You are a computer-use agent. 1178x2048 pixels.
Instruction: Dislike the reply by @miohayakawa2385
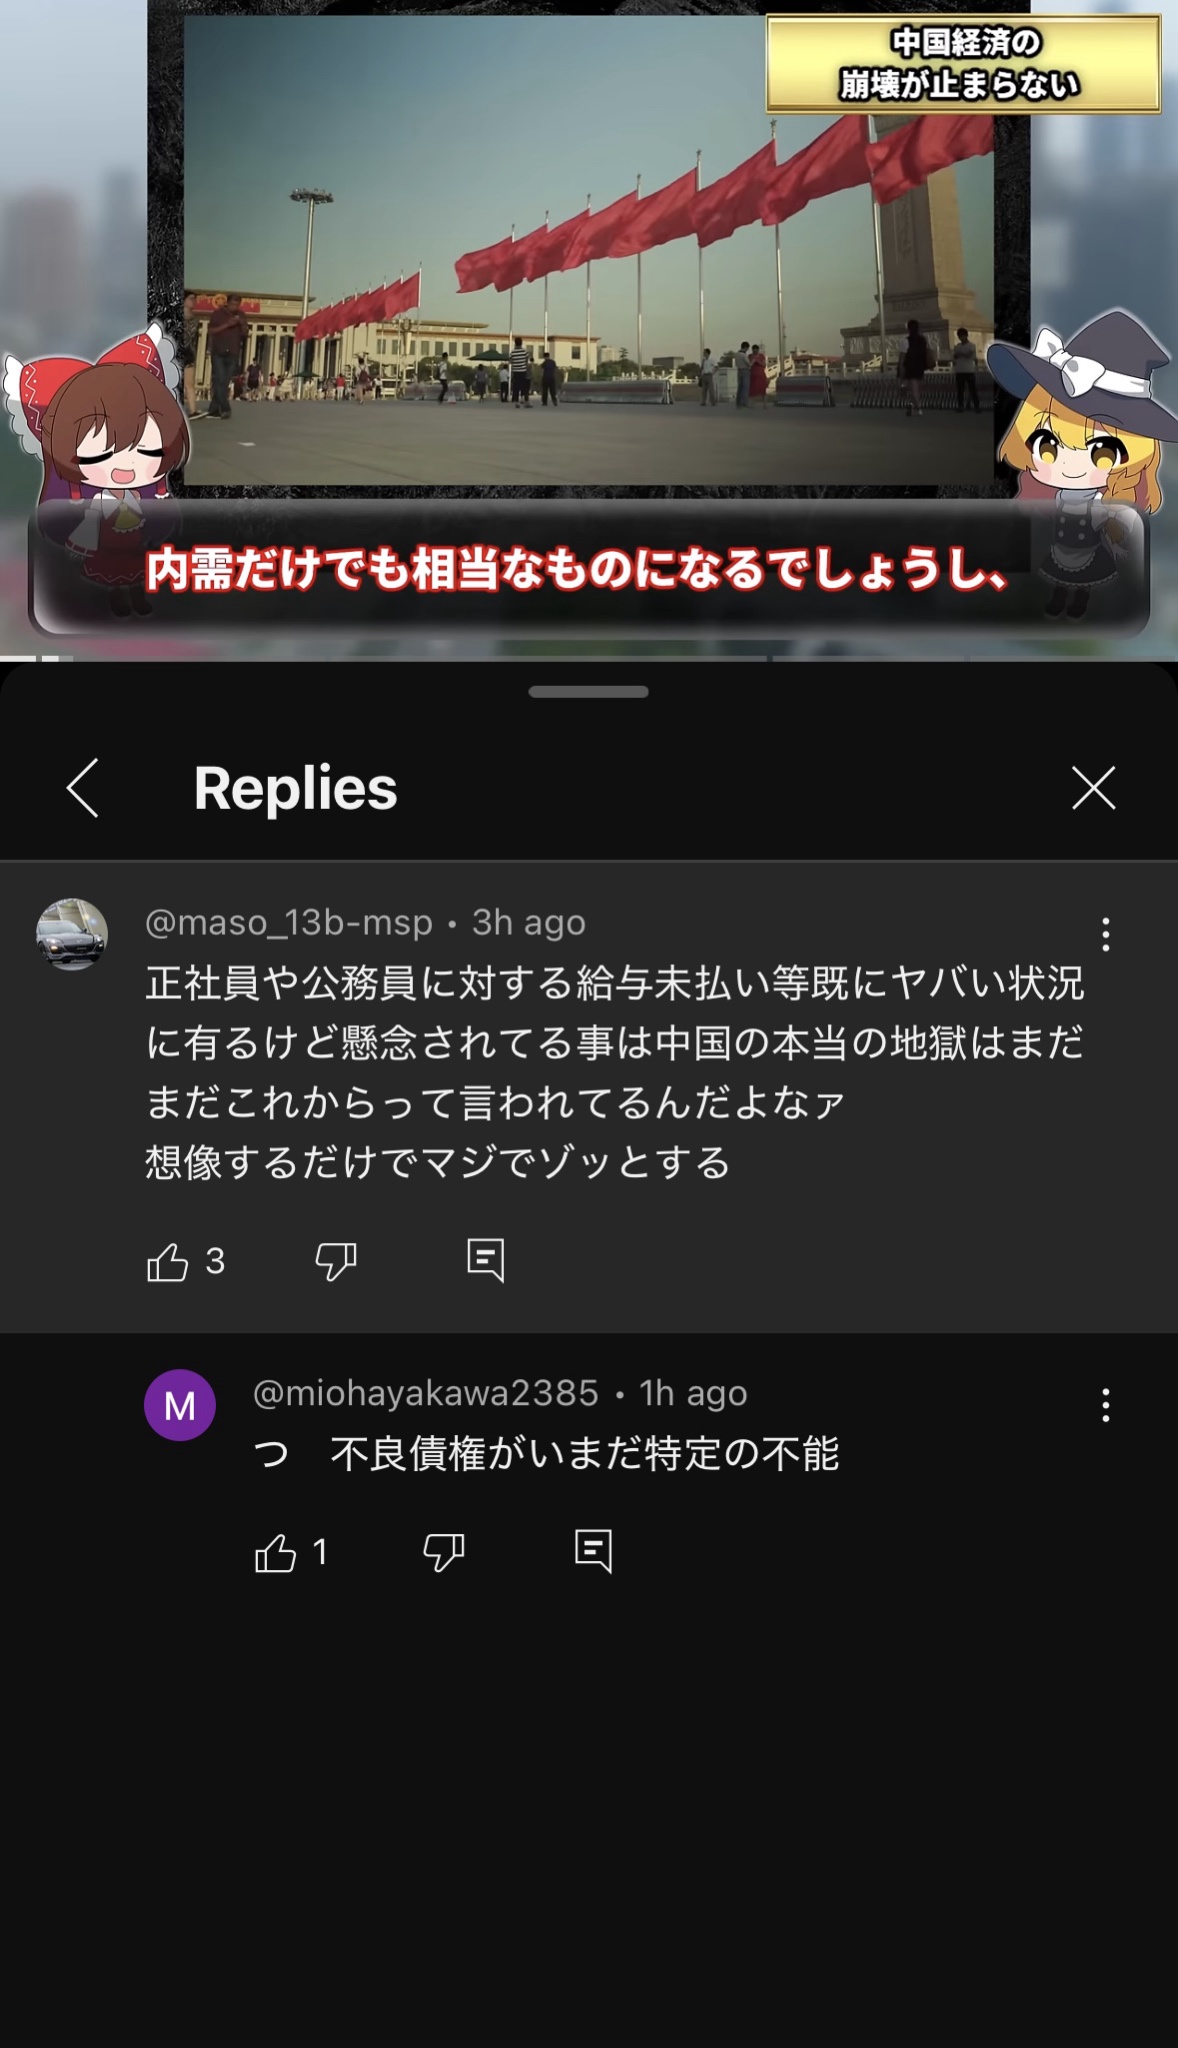(x=444, y=1553)
